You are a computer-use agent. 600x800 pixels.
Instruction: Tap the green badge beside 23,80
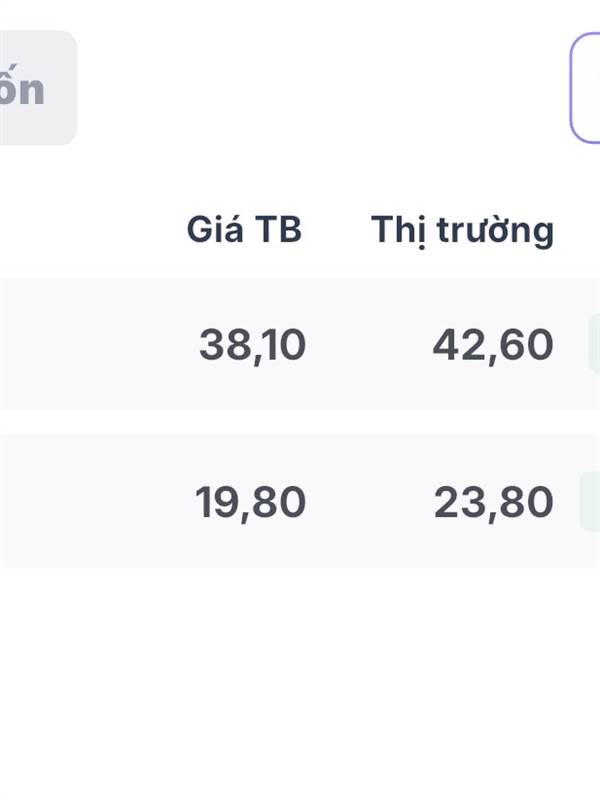590,502
